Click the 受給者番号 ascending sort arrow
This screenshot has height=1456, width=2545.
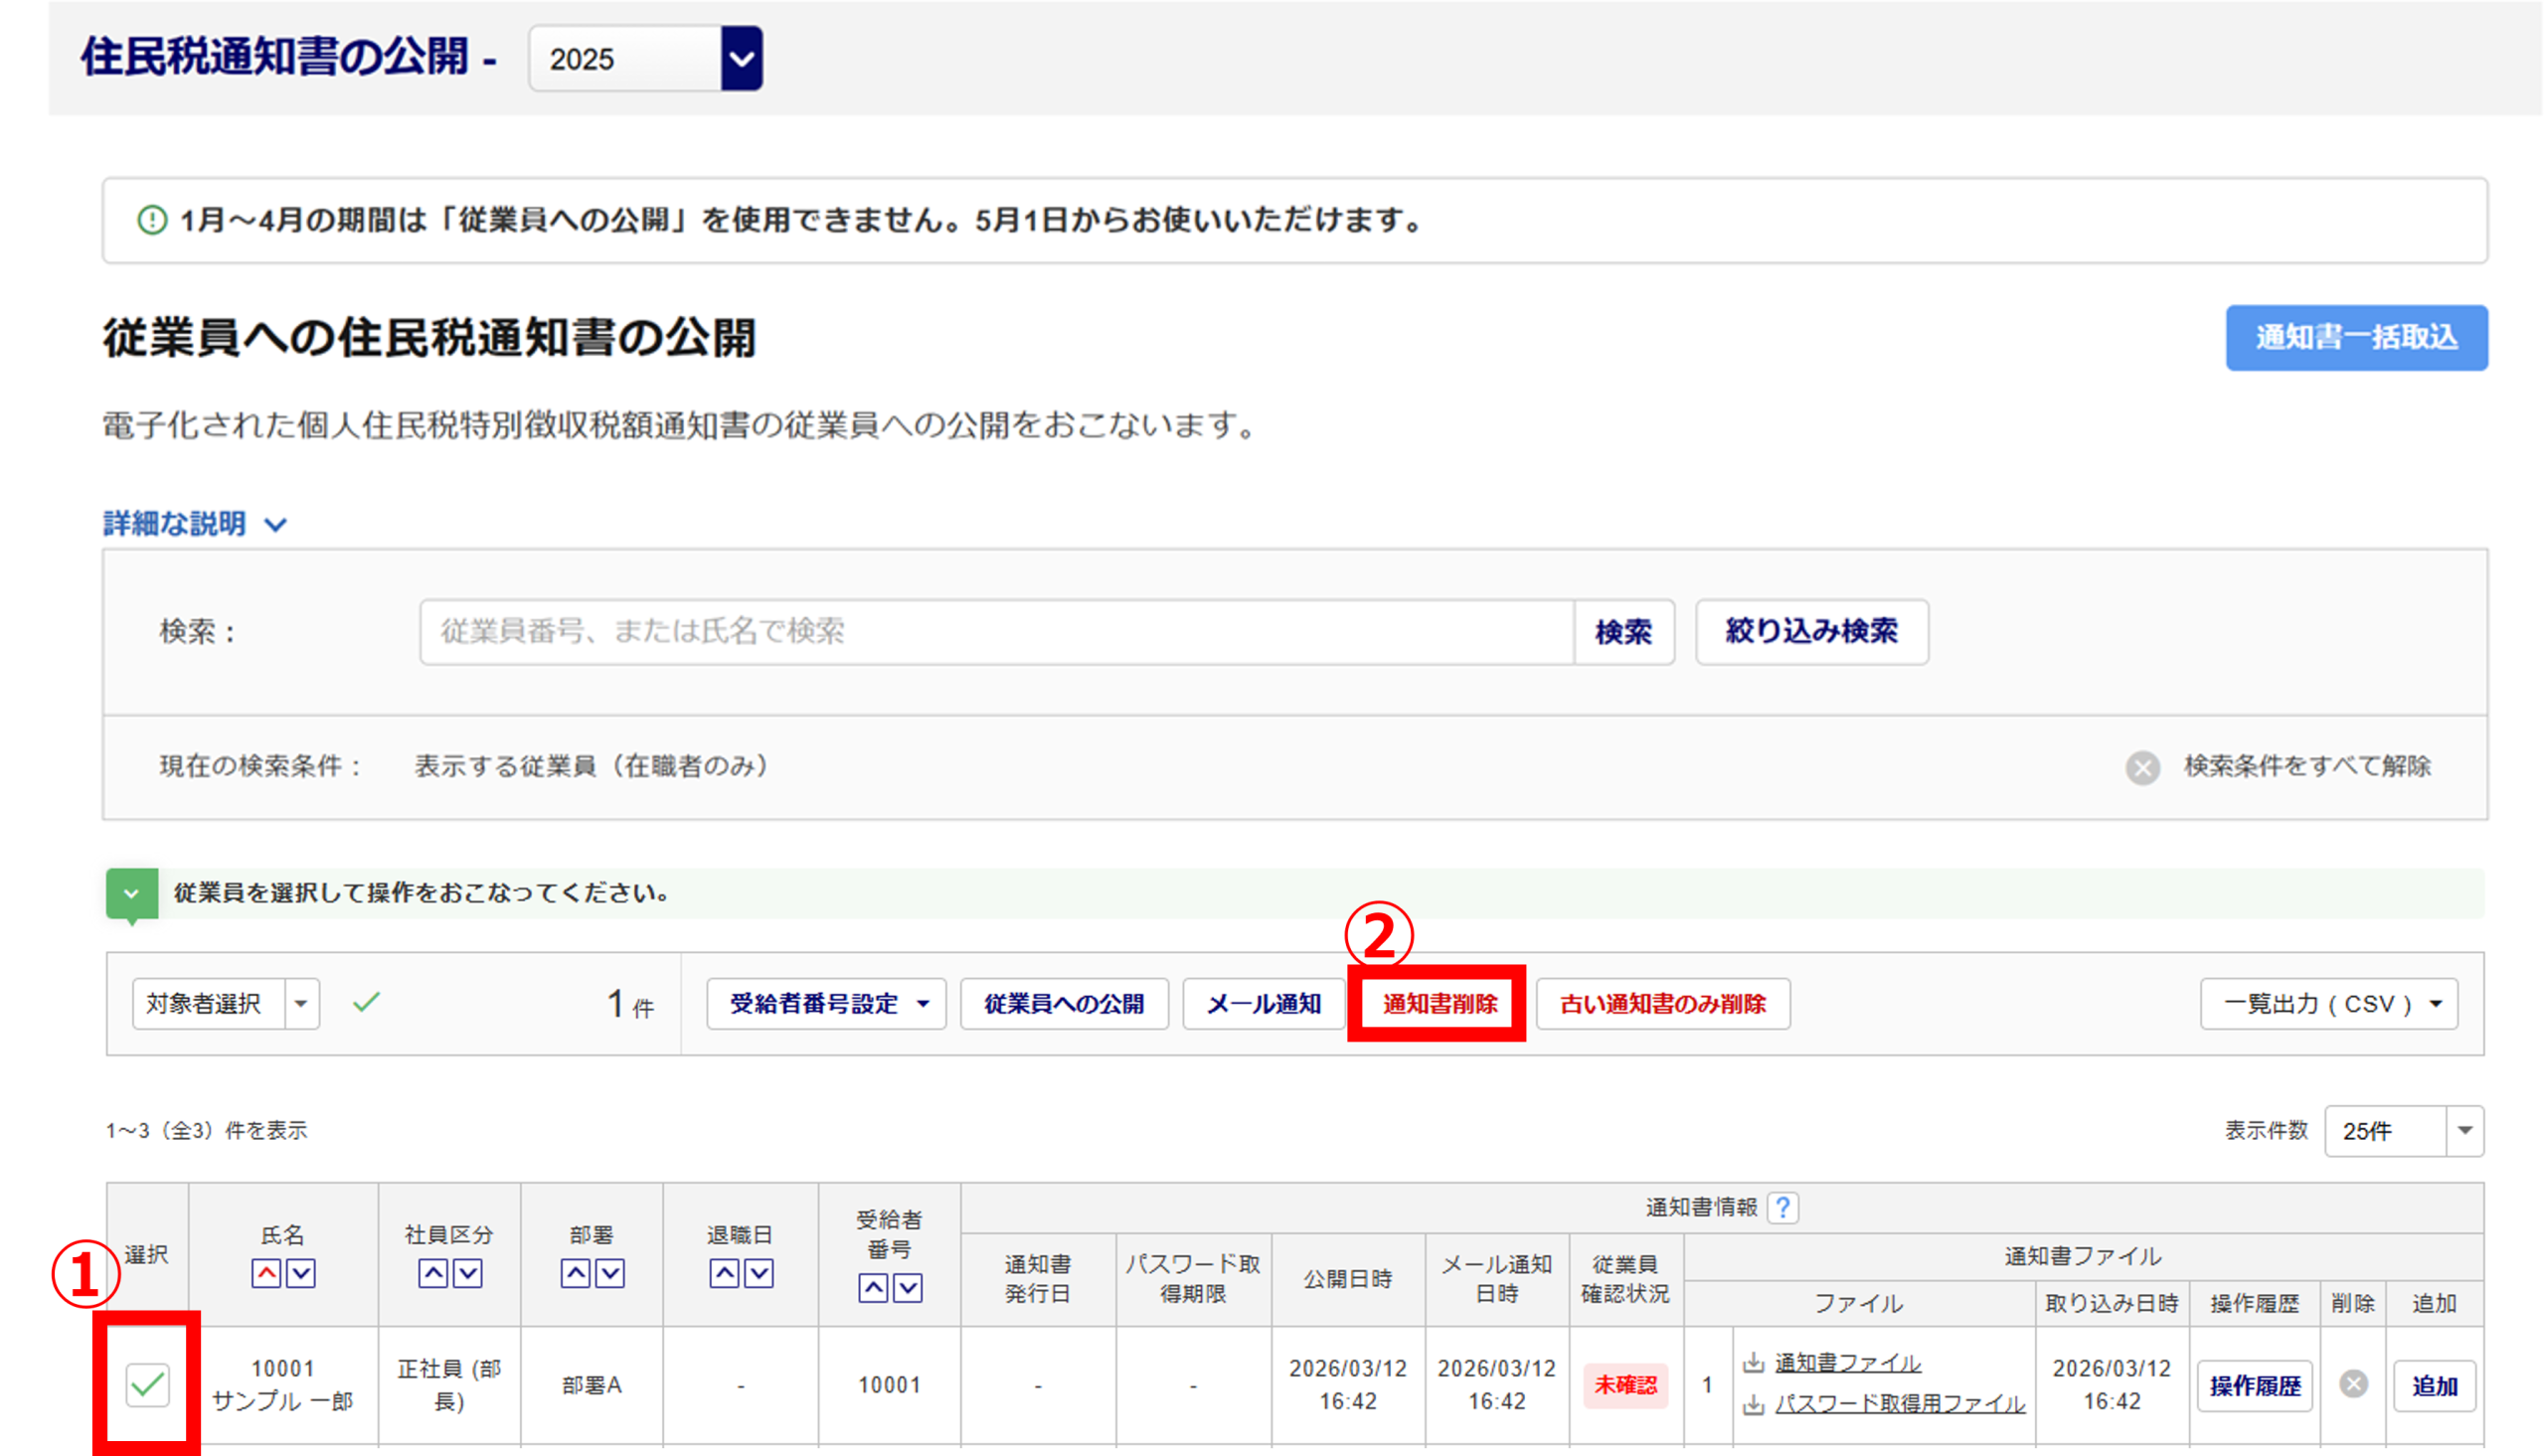coord(873,1288)
